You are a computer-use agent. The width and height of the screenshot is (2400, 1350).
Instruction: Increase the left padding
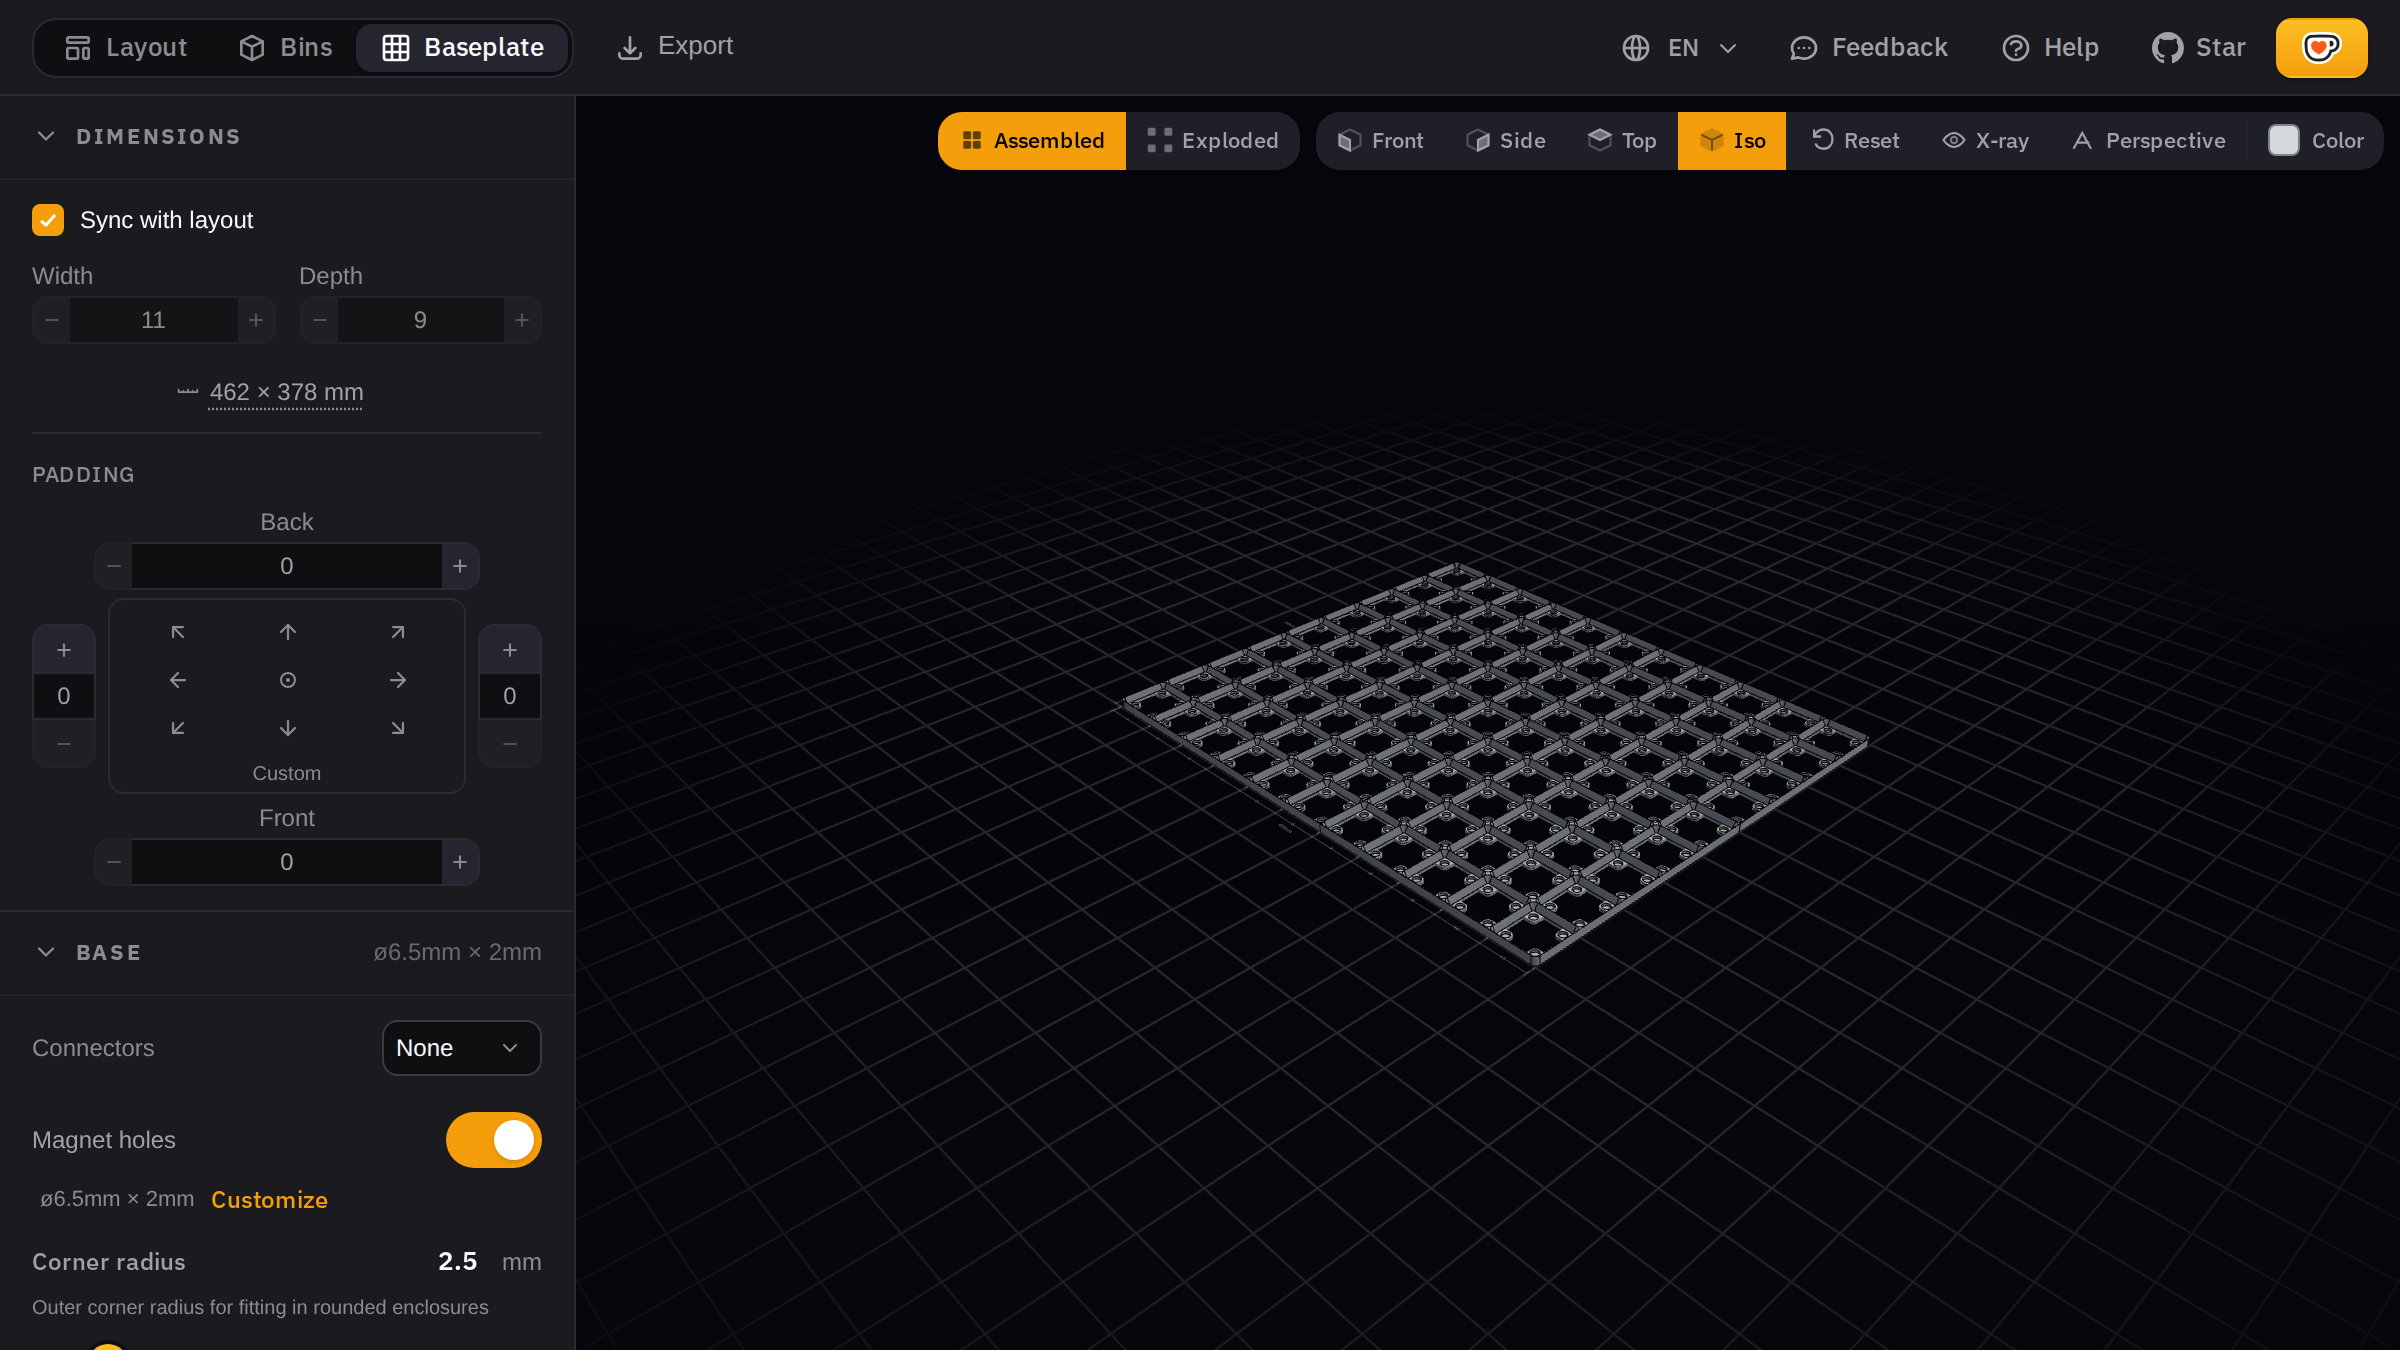(64, 650)
